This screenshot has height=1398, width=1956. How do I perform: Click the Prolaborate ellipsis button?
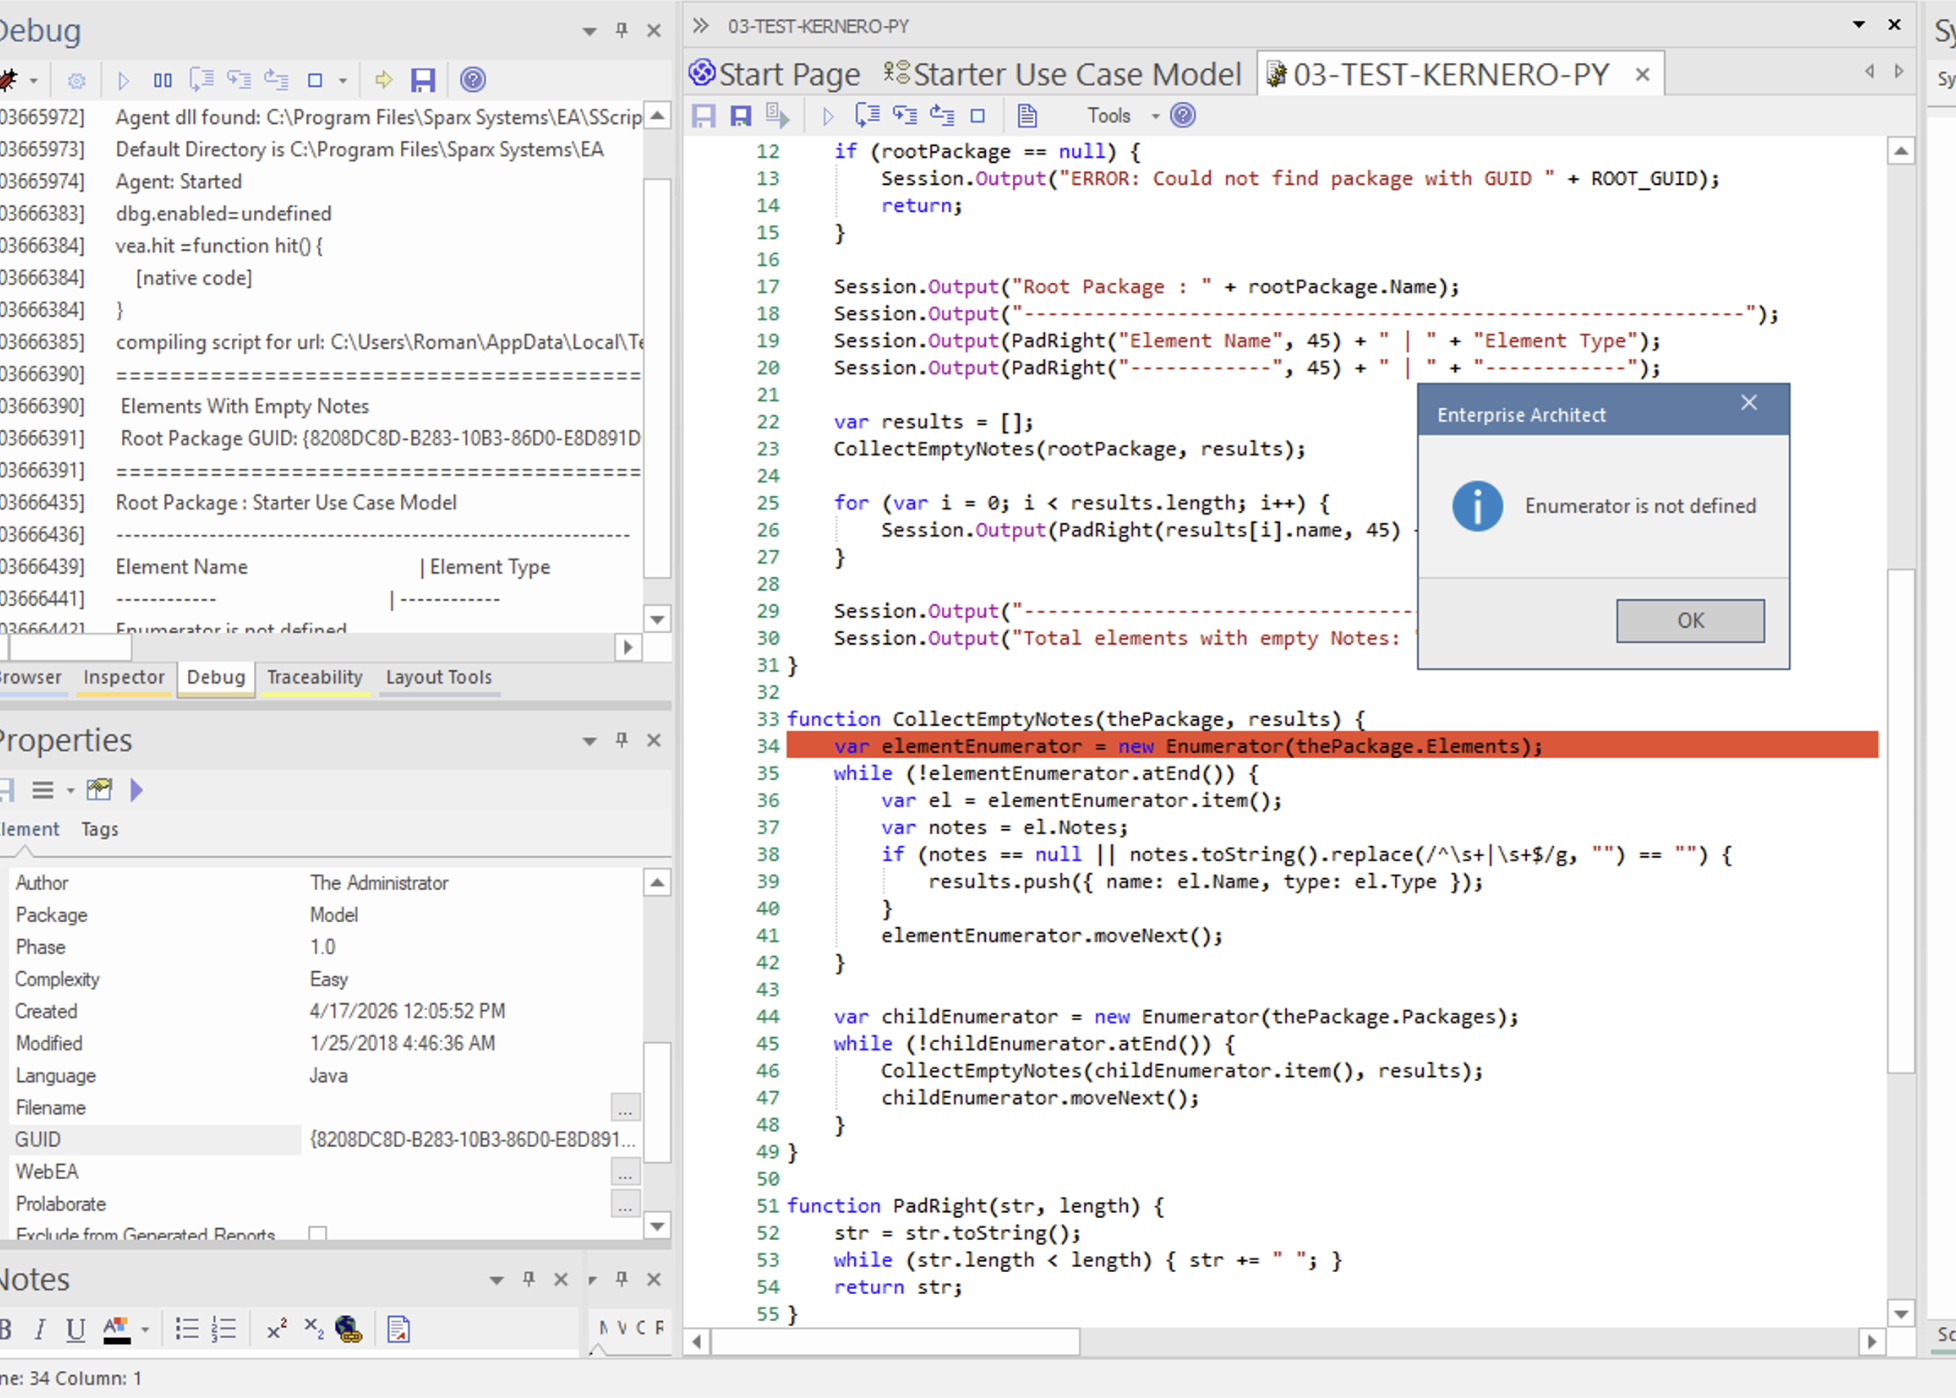pos(625,1204)
